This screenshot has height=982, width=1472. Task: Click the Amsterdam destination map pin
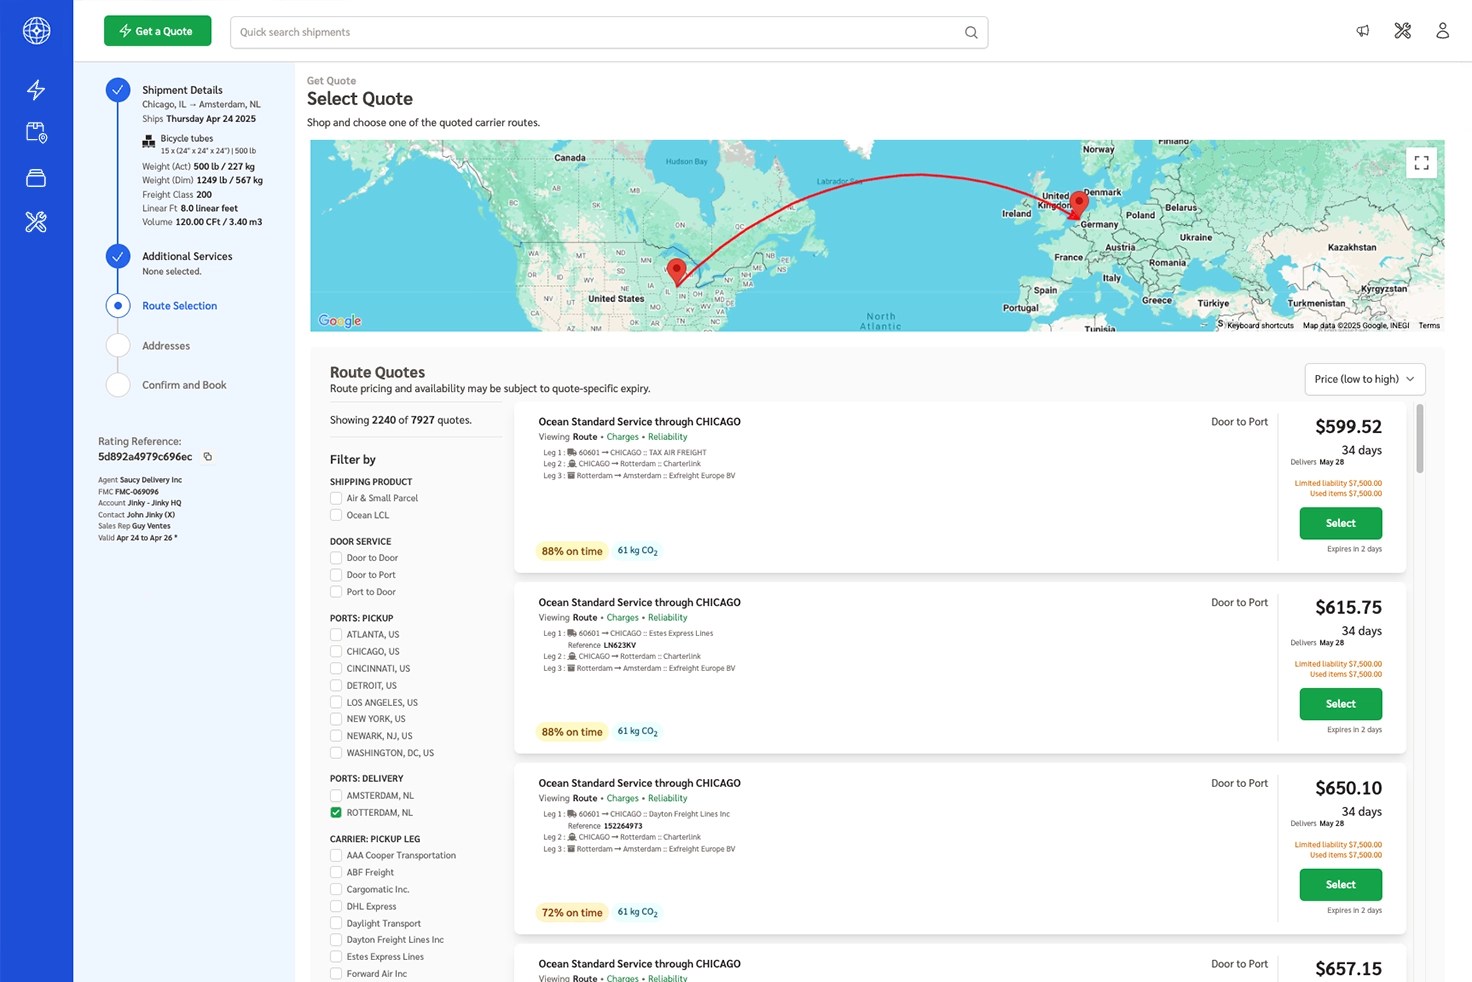click(1079, 203)
